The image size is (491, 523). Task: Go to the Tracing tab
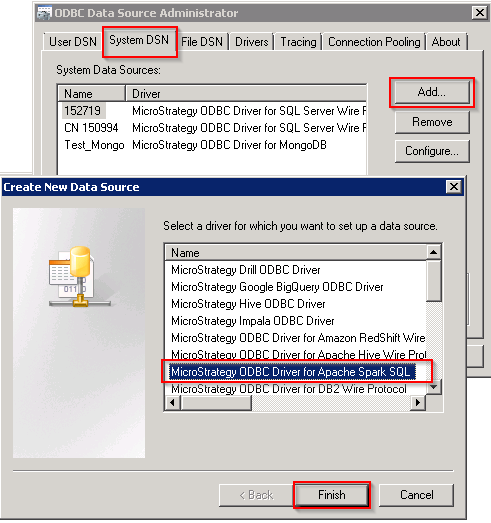pos(298,42)
